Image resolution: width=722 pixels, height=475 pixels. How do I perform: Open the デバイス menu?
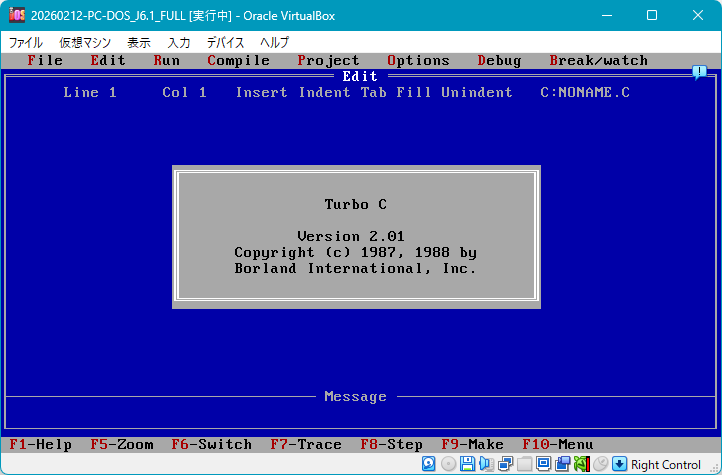[x=225, y=42]
